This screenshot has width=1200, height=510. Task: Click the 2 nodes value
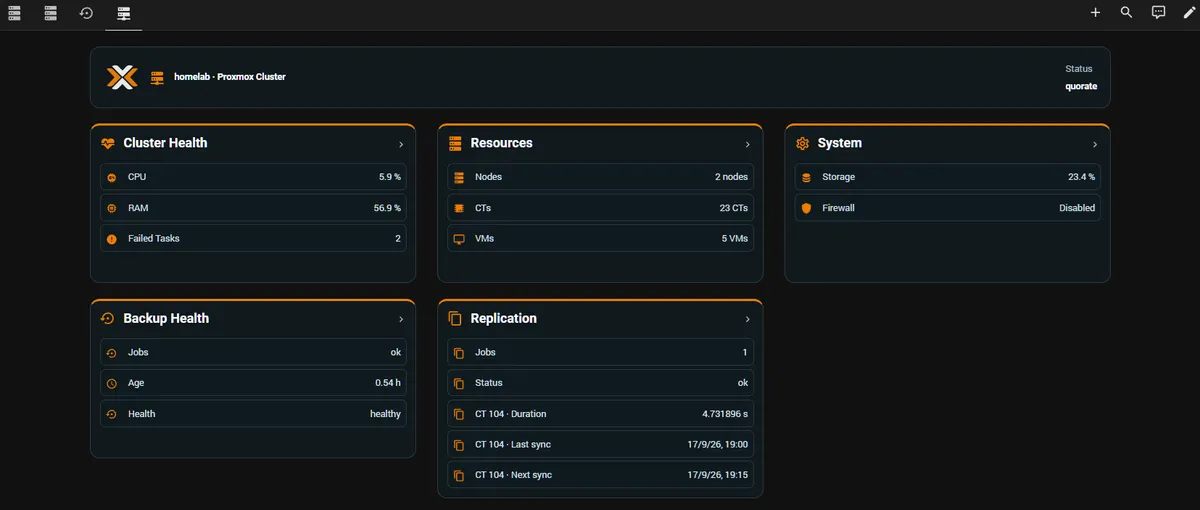tap(731, 177)
